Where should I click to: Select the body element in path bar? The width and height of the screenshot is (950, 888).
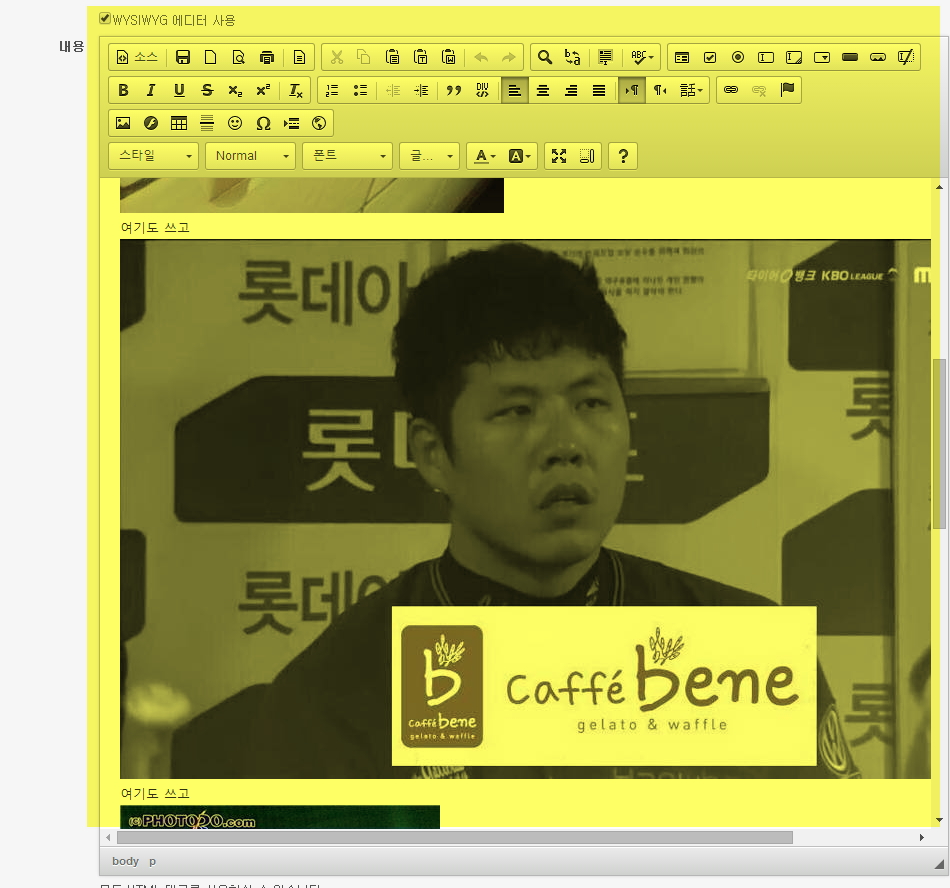pos(125,861)
